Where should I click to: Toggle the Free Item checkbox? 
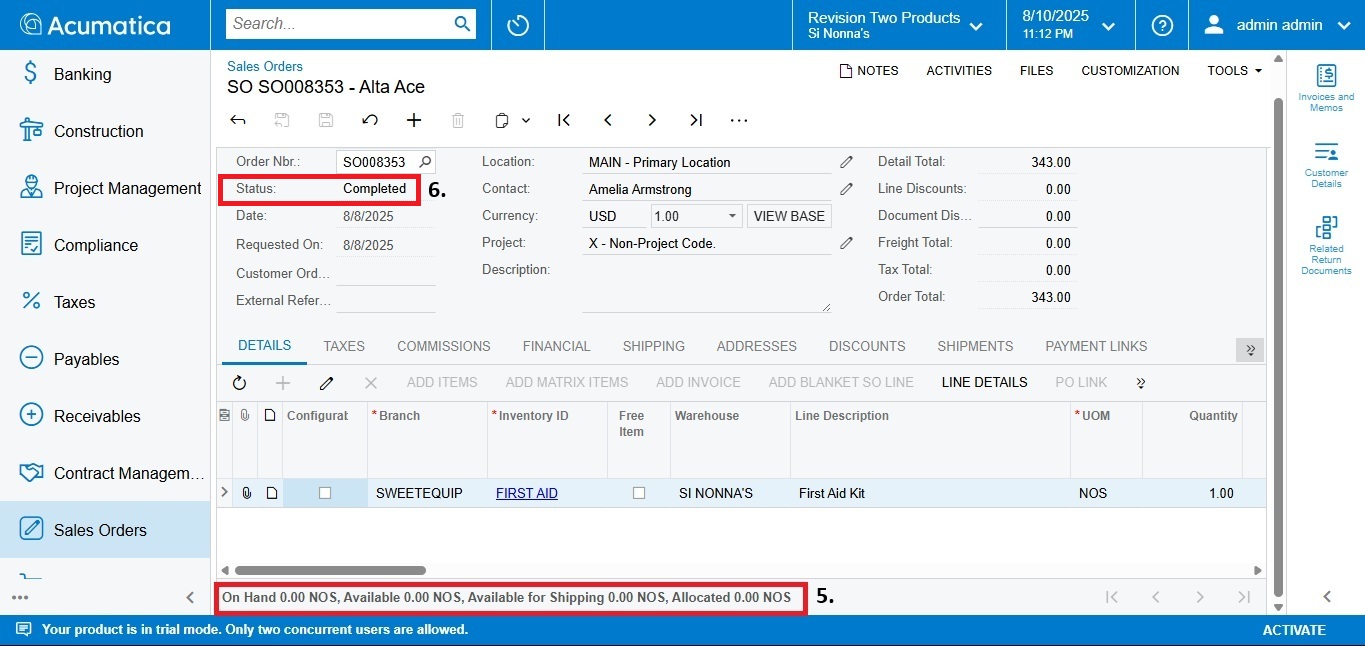coord(639,493)
